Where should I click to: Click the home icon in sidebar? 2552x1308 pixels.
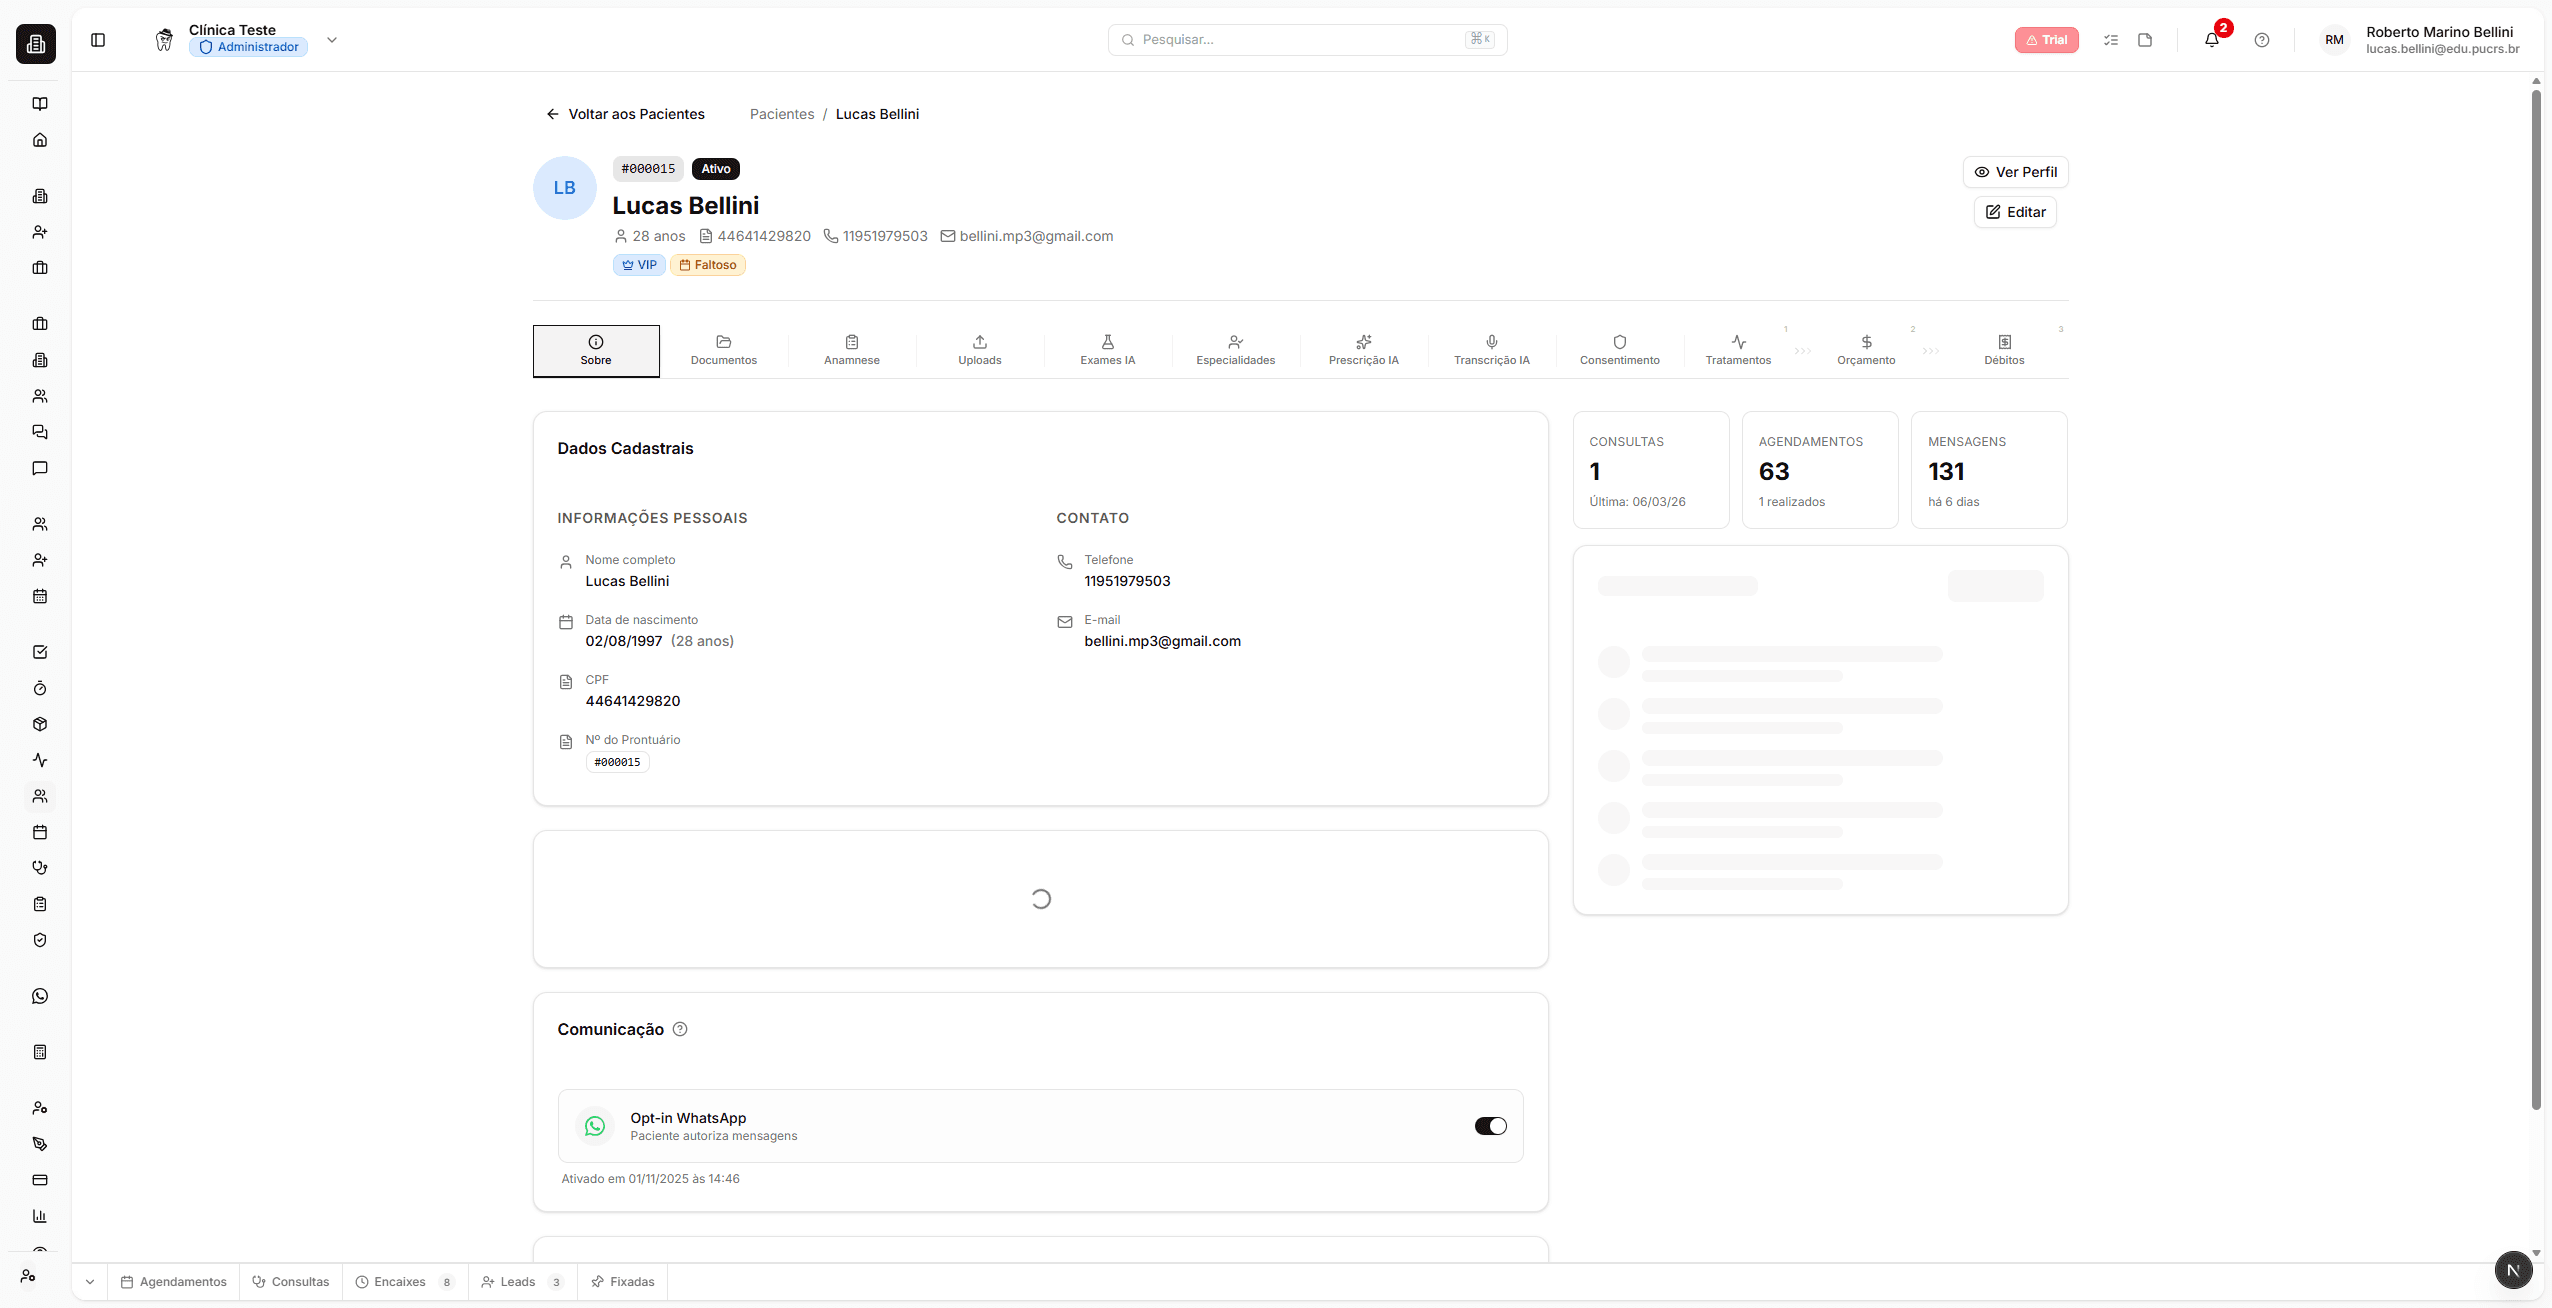40,140
